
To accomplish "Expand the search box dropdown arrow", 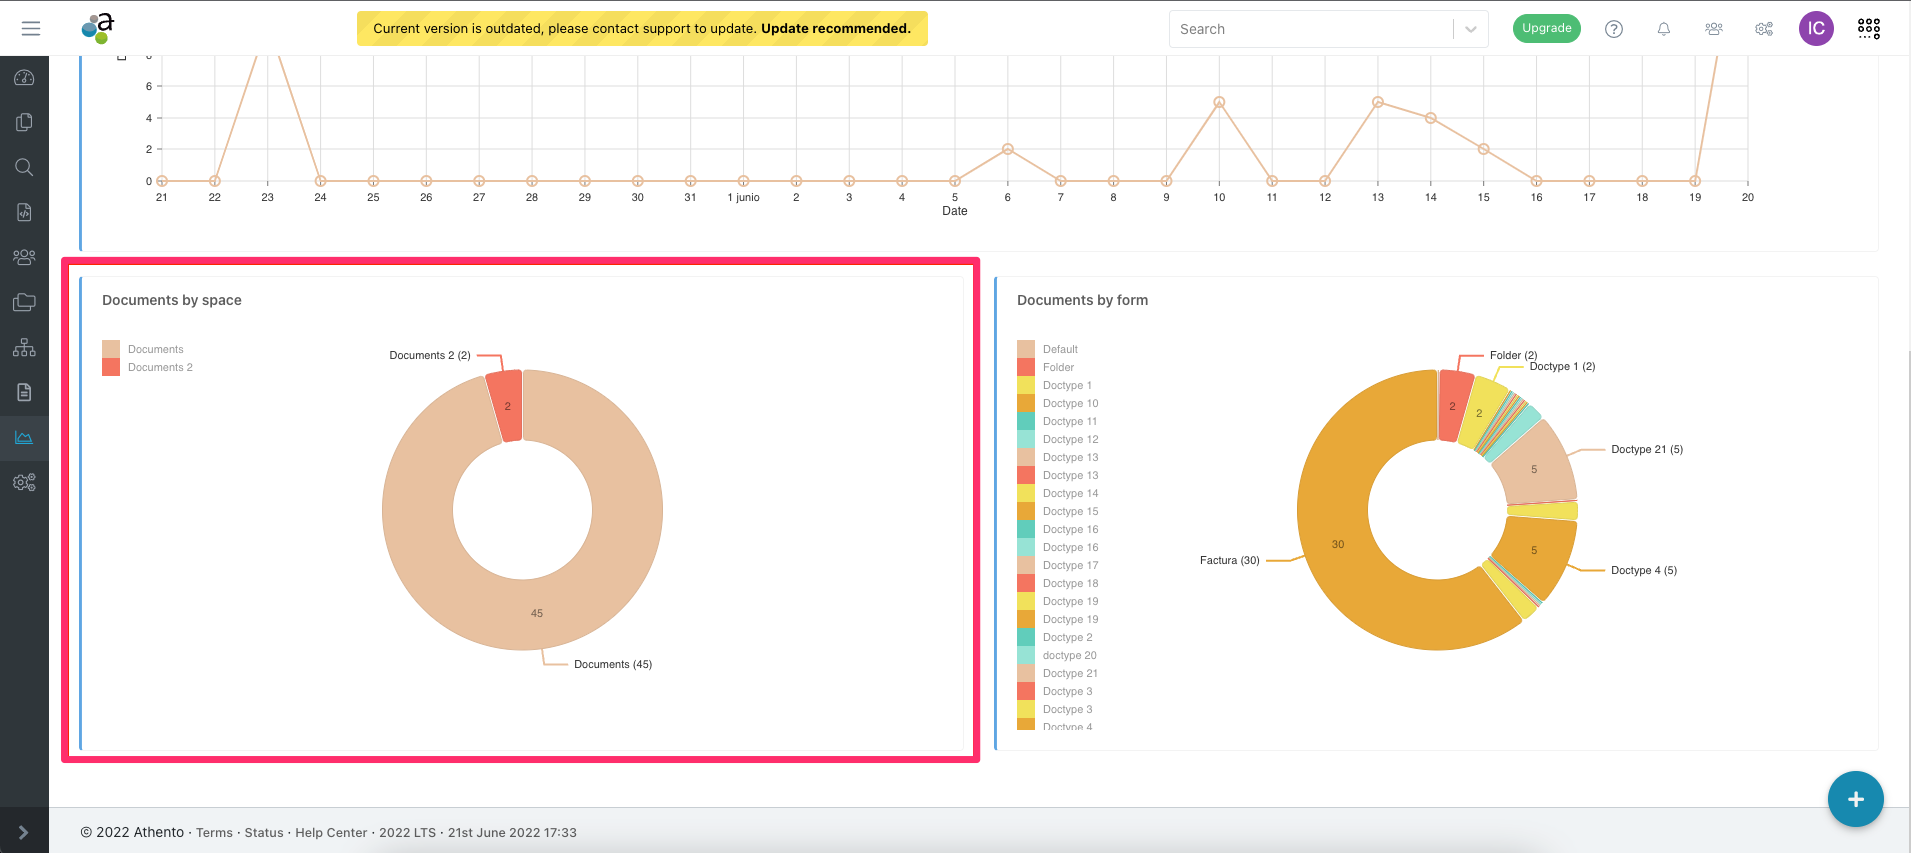I will [1471, 29].
